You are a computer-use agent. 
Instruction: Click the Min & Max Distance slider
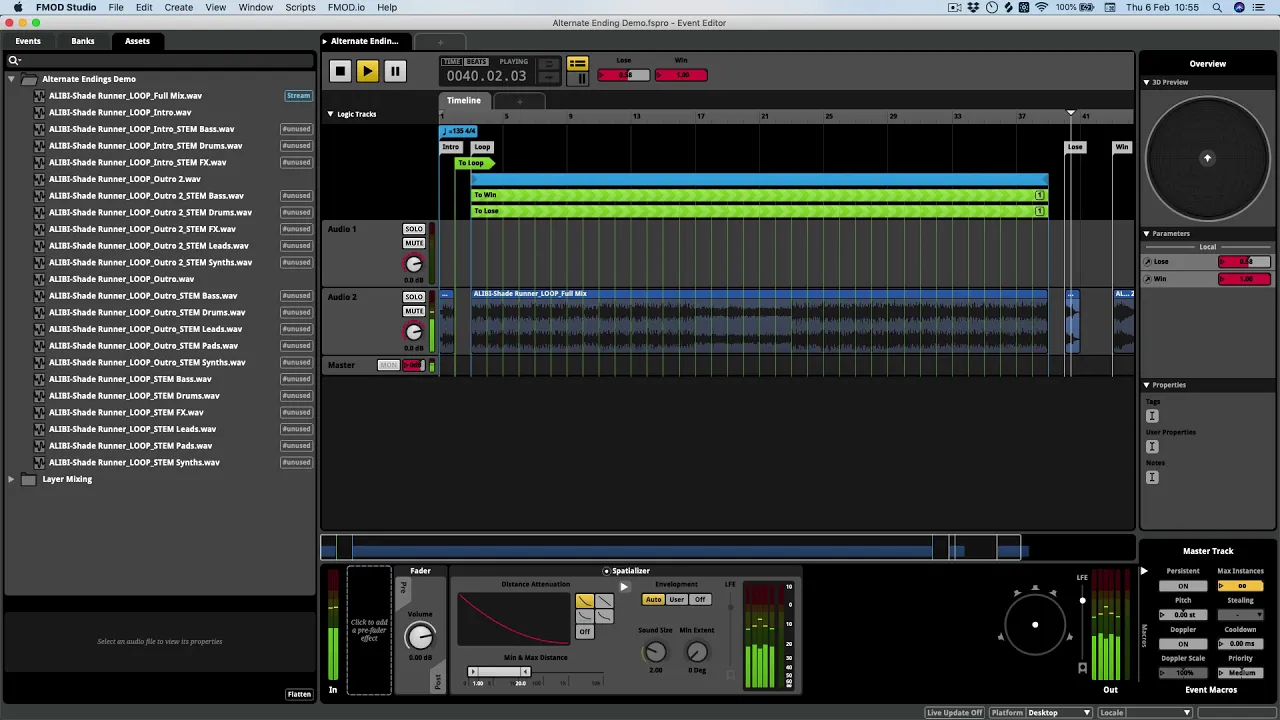(500, 672)
